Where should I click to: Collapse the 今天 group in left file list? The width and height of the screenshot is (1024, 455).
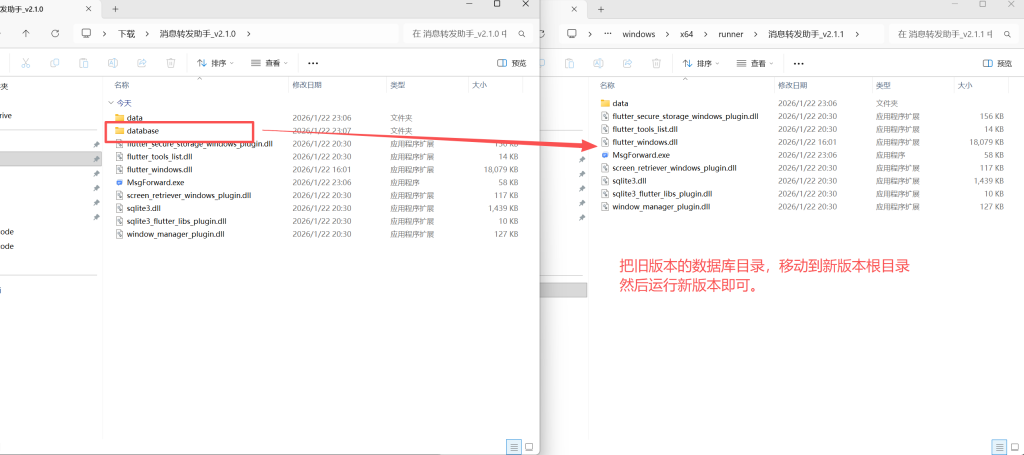click(110, 103)
